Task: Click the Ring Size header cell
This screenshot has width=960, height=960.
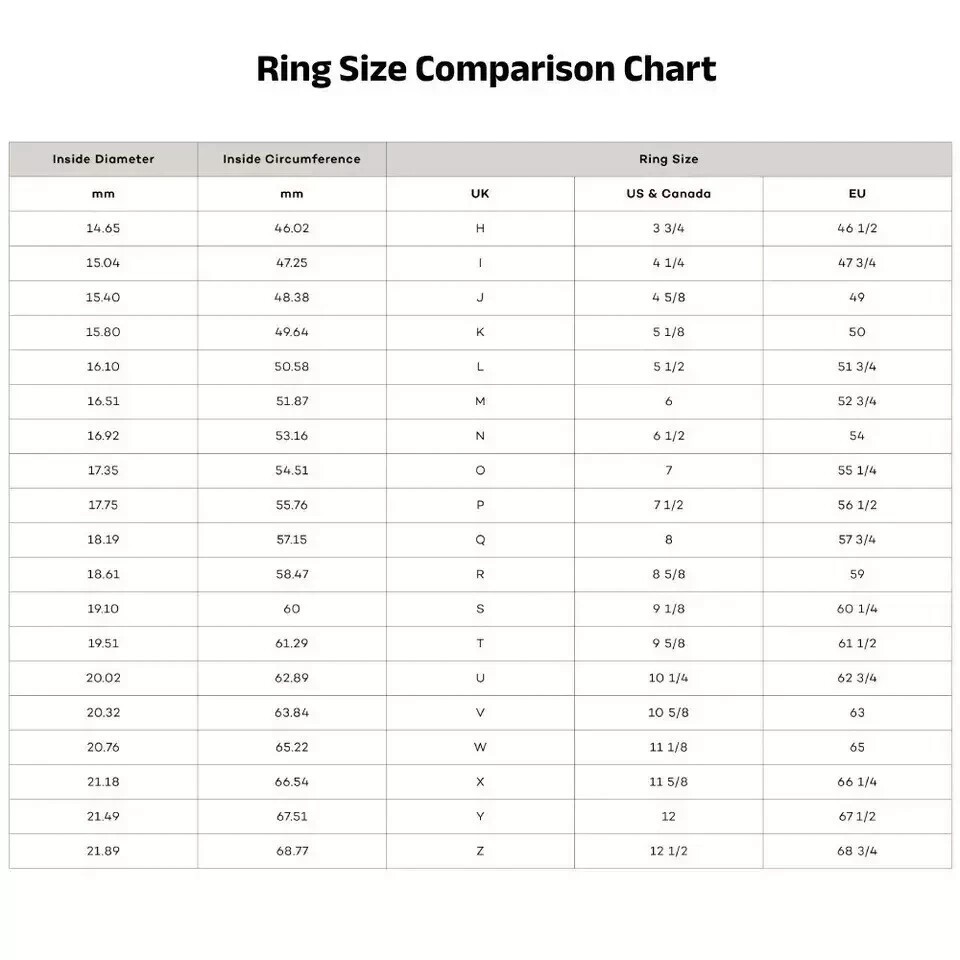Action: tap(669, 159)
